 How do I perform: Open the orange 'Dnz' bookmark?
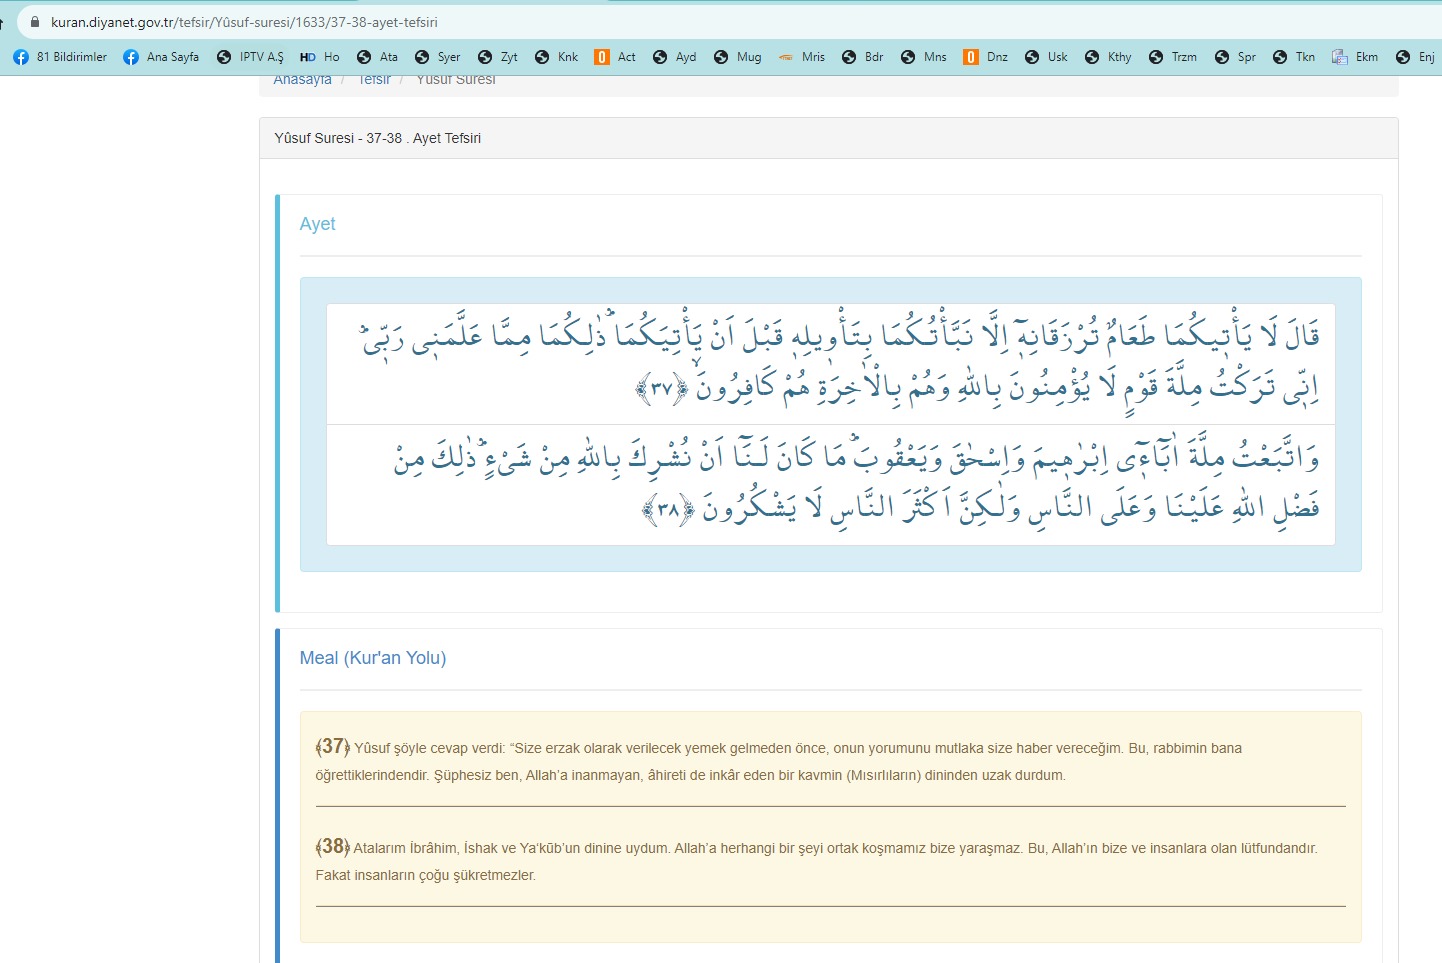point(985,57)
